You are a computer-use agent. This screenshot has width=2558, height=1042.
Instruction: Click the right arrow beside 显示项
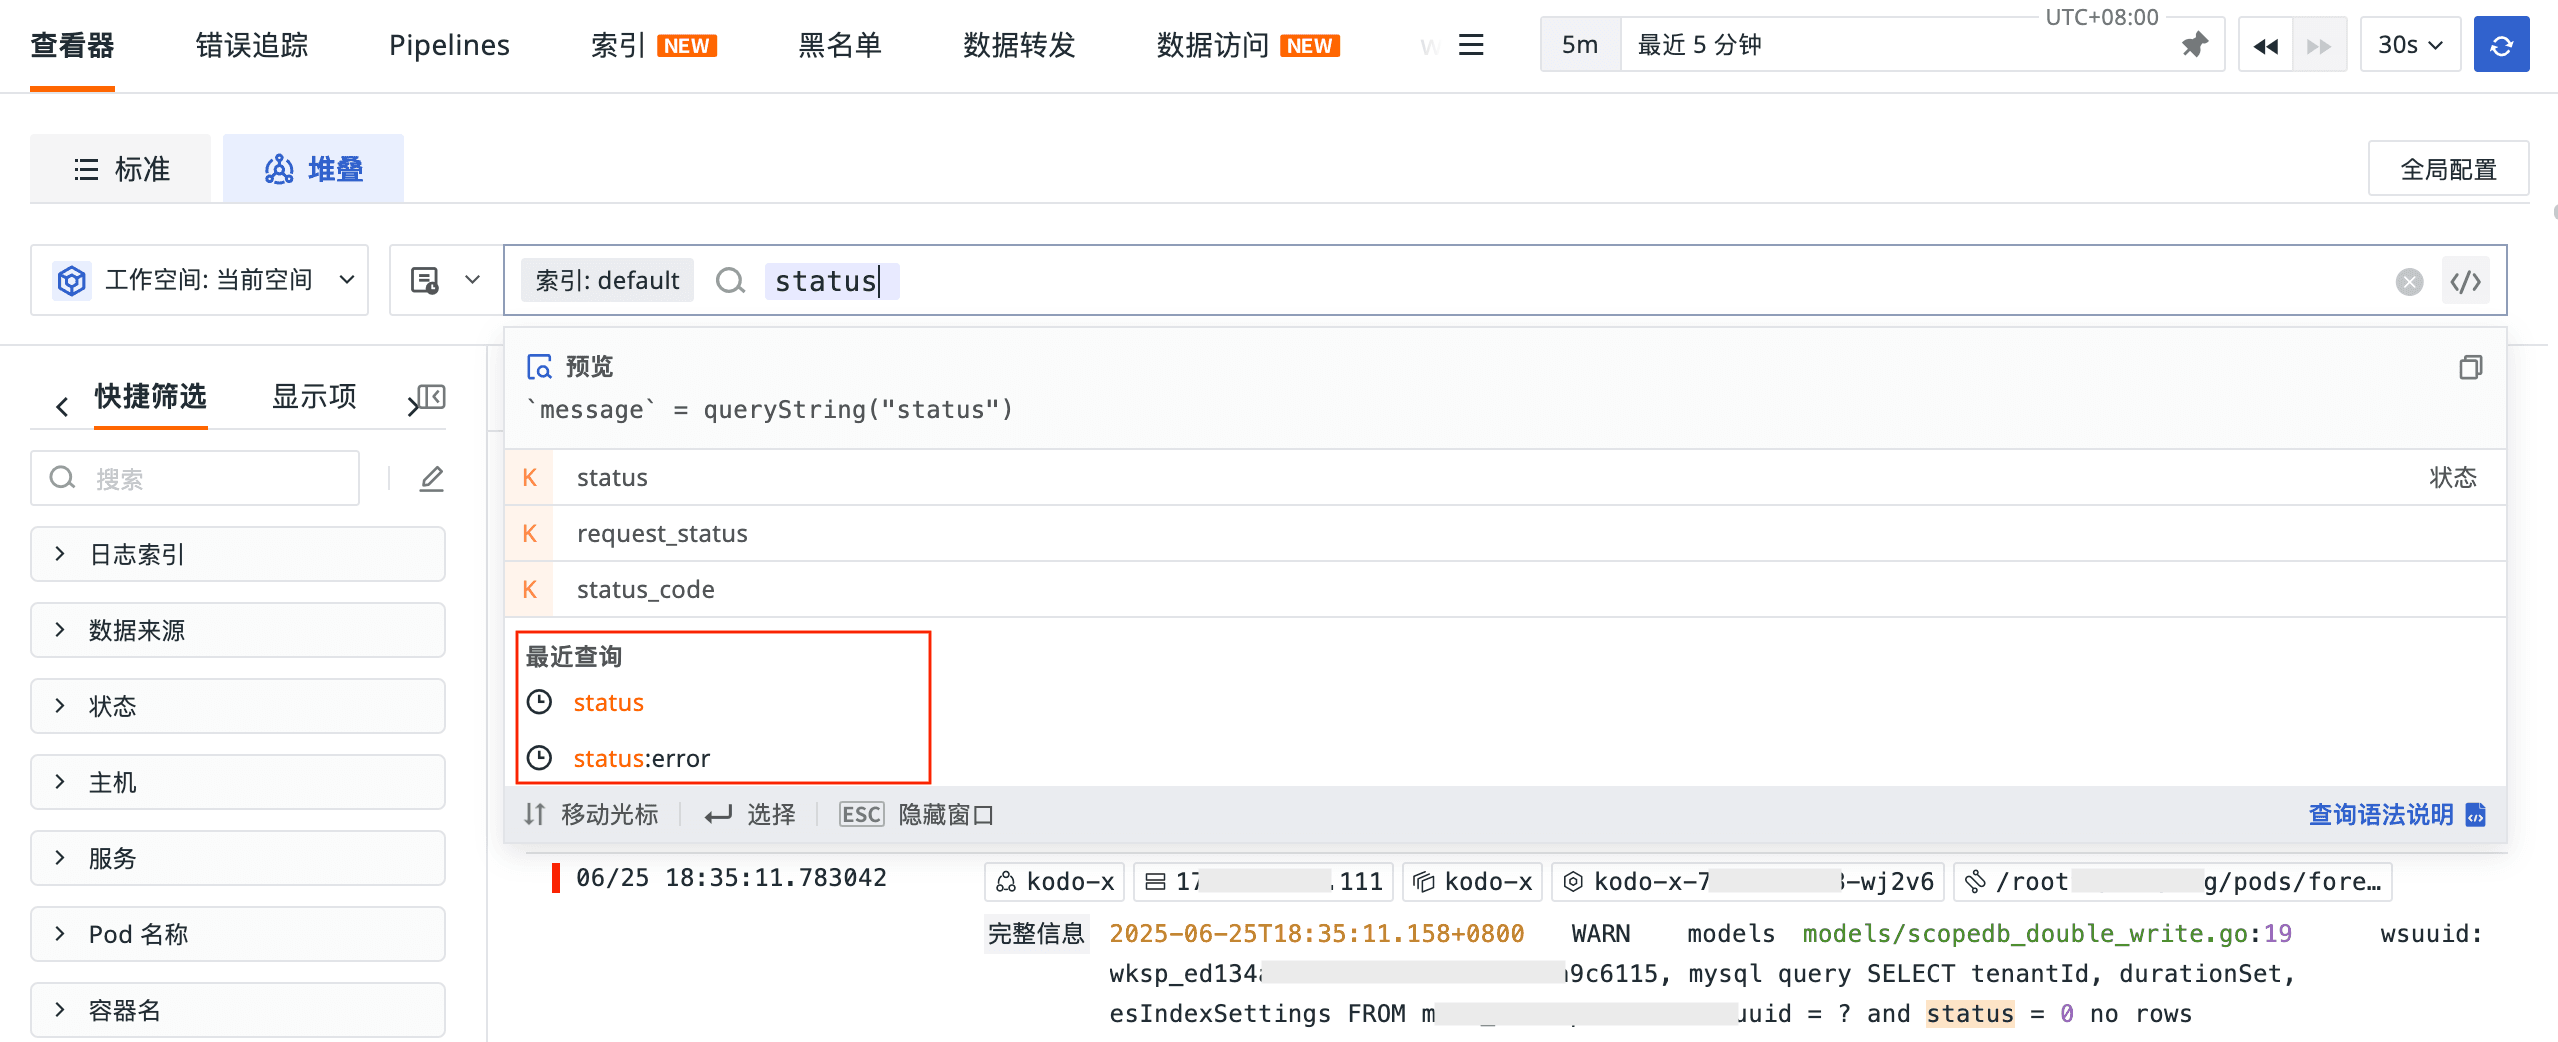[412, 406]
